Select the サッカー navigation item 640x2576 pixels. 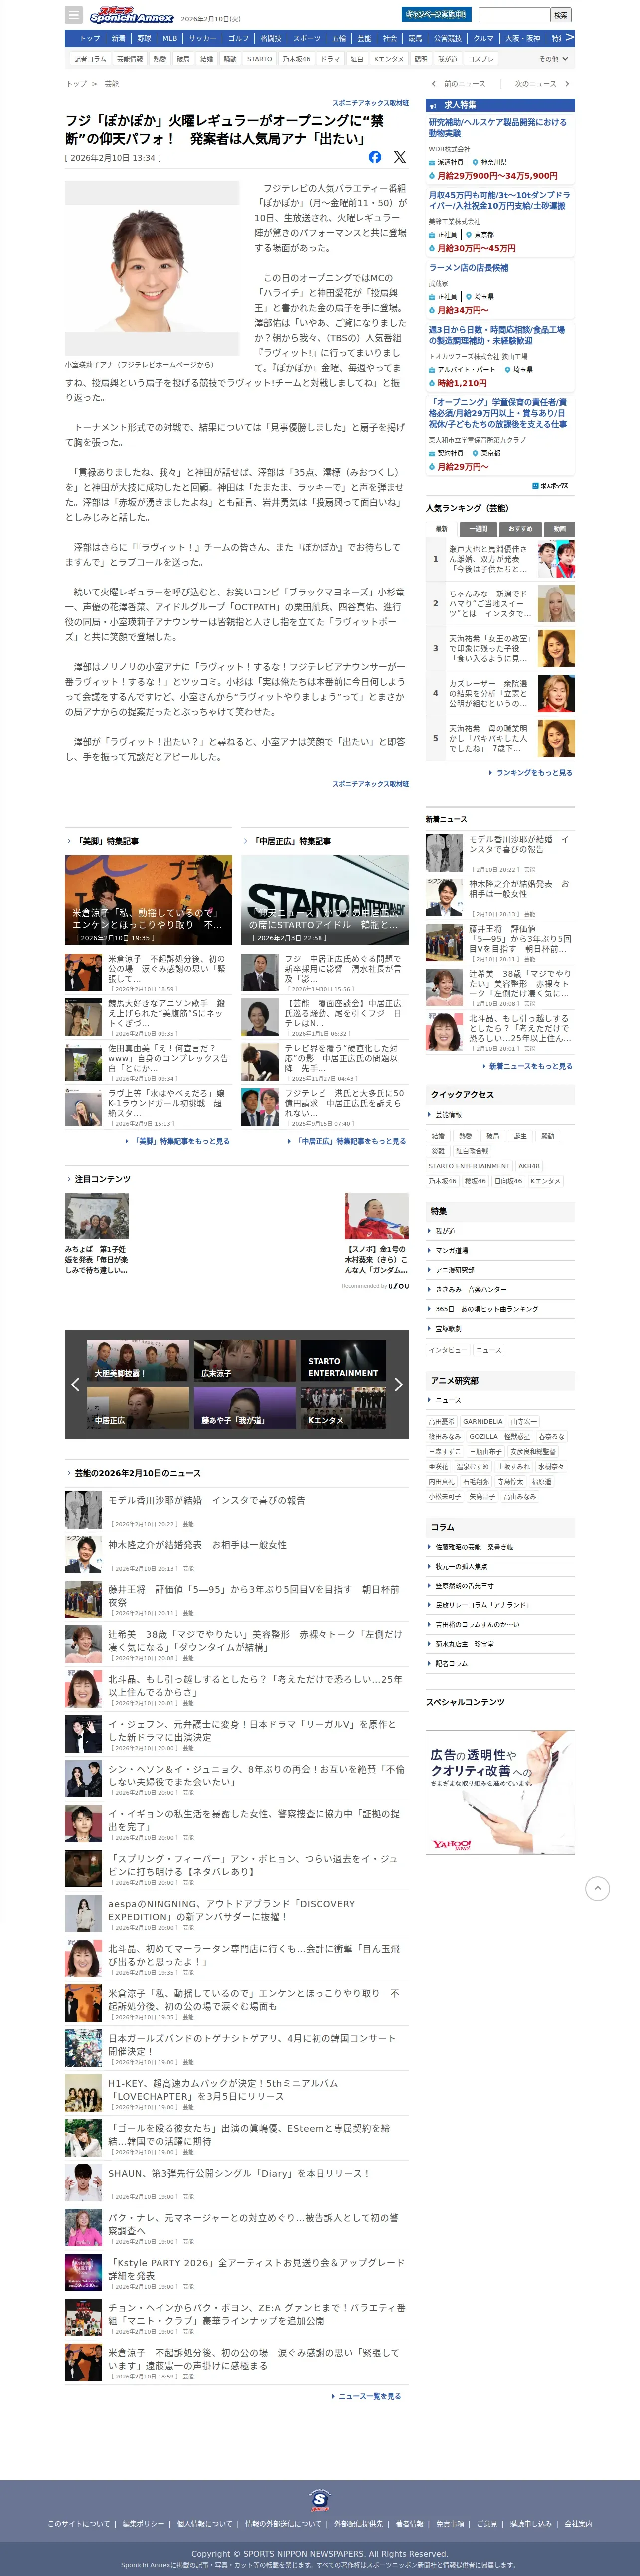coord(203,39)
